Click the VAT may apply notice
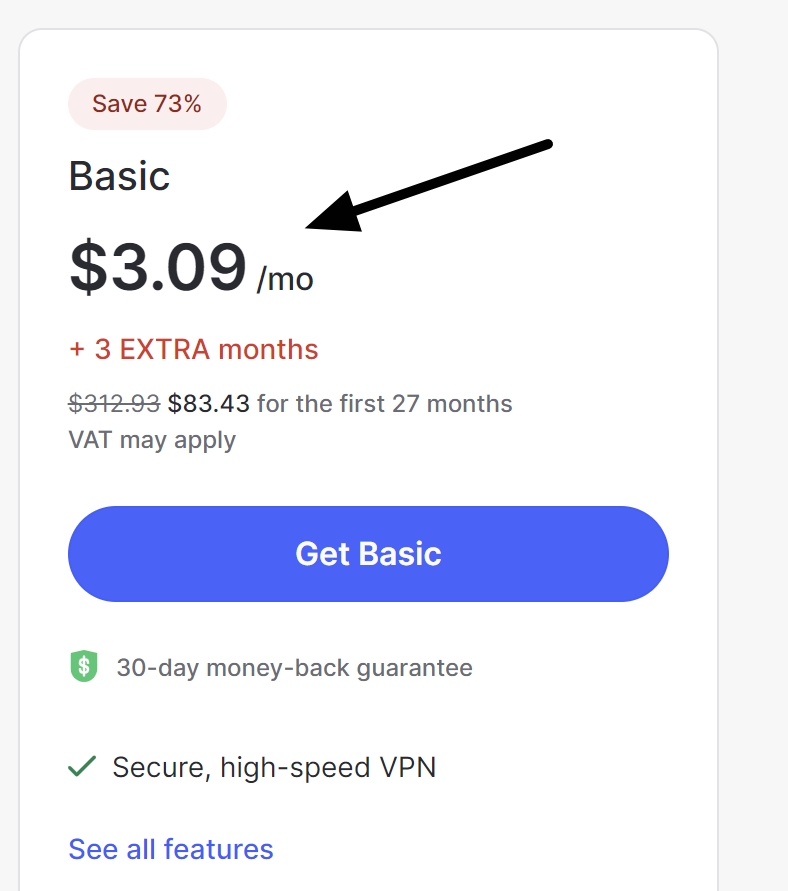This screenshot has width=788, height=891. click(151, 439)
